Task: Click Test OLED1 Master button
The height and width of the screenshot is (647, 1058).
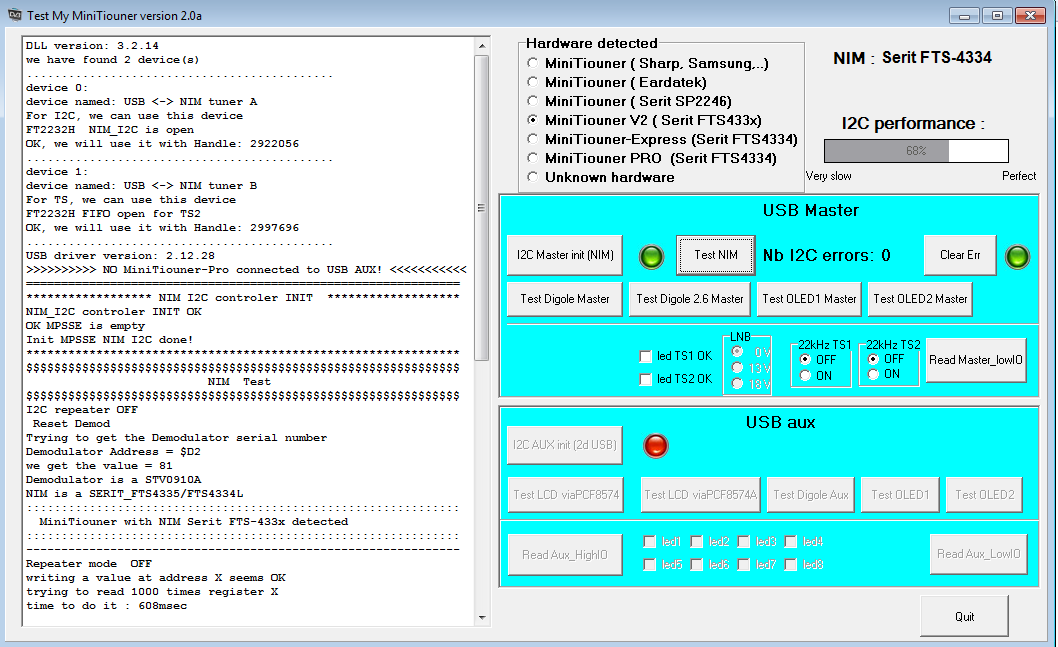Action: 809,299
